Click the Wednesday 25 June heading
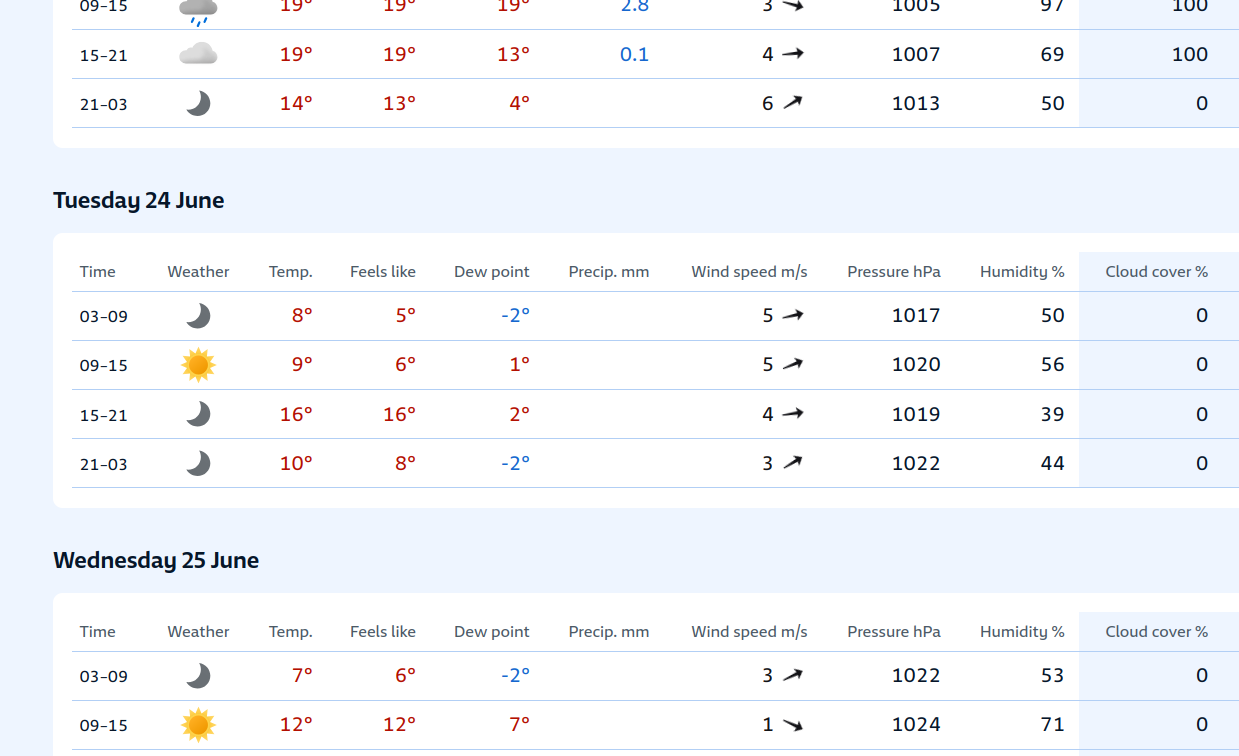This screenshot has height=756, width=1239. pos(156,560)
